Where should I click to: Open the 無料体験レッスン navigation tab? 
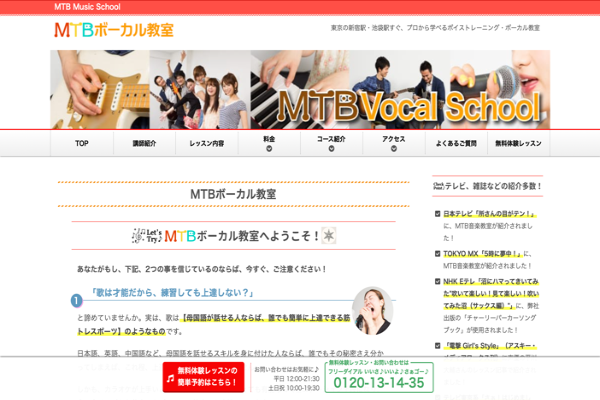coord(518,144)
